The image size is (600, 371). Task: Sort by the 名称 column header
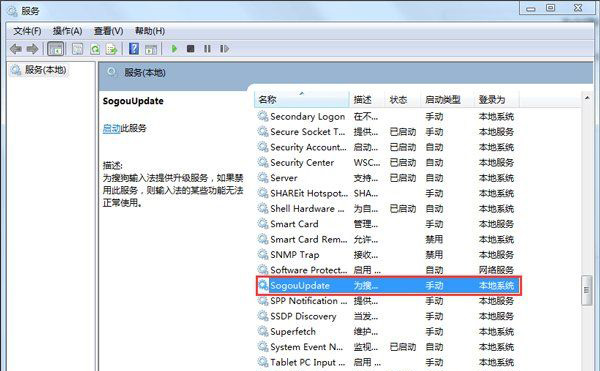coord(302,99)
